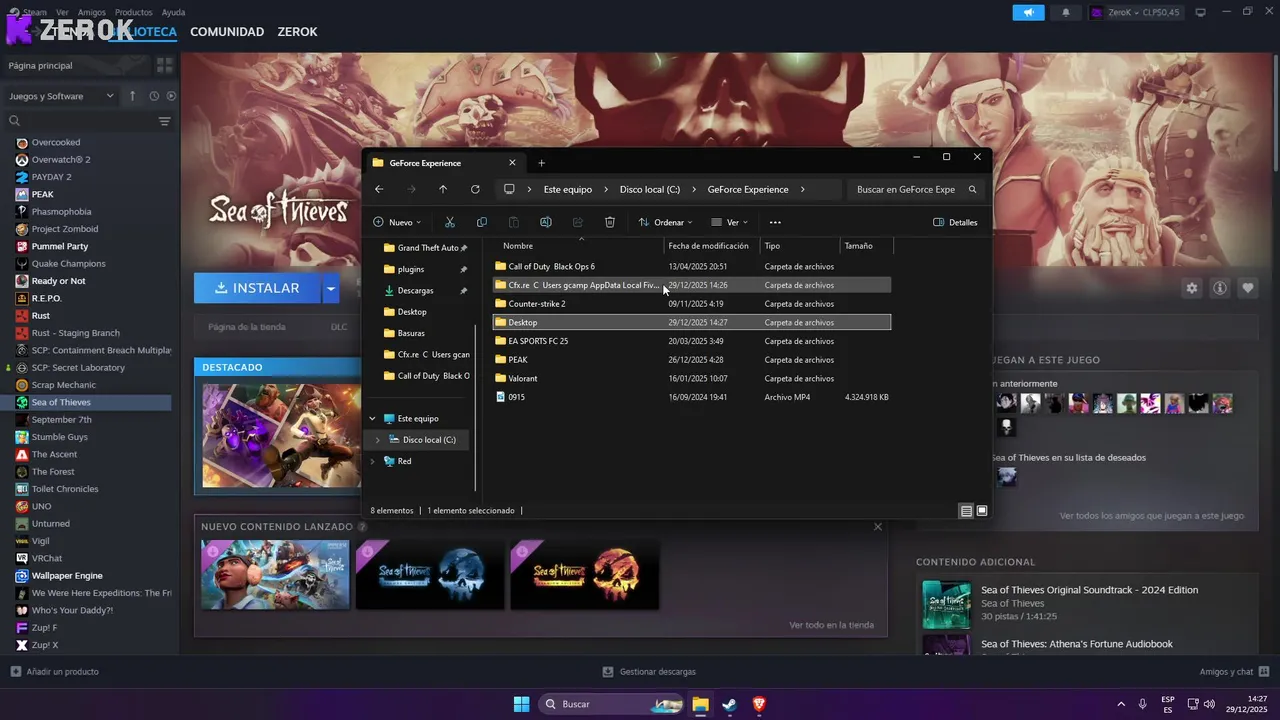1280x720 pixels.
Task: Open advanced filters icon in Steam library
Action: (165, 121)
